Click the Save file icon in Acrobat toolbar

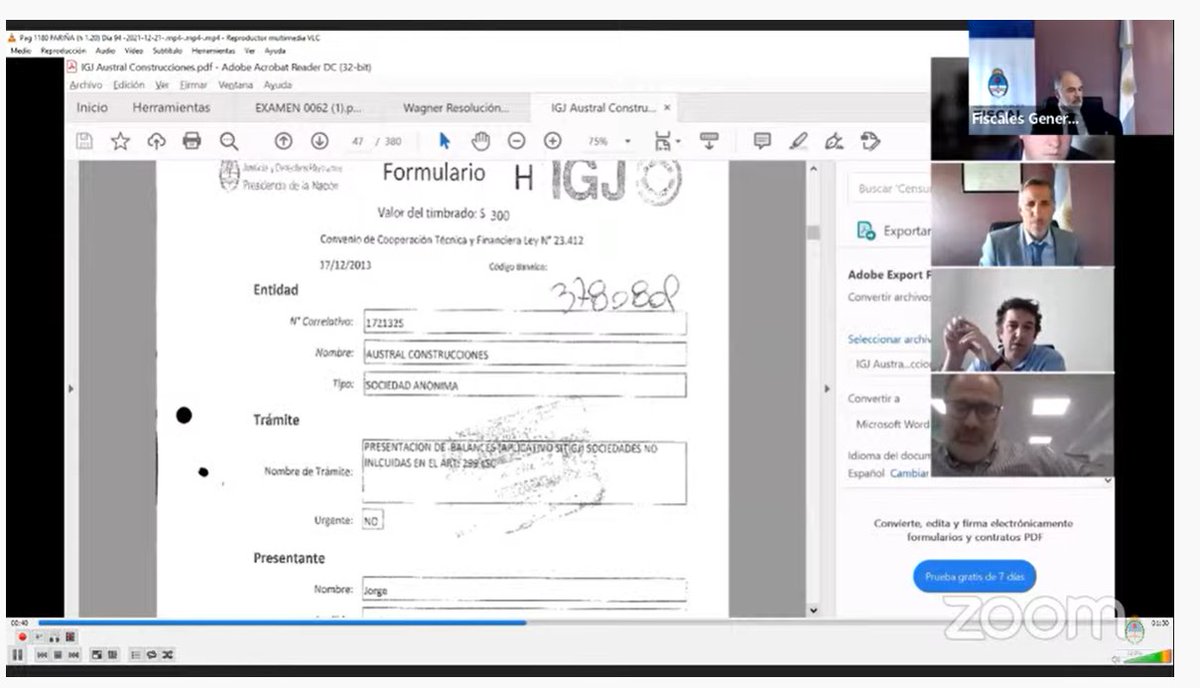click(x=85, y=141)
